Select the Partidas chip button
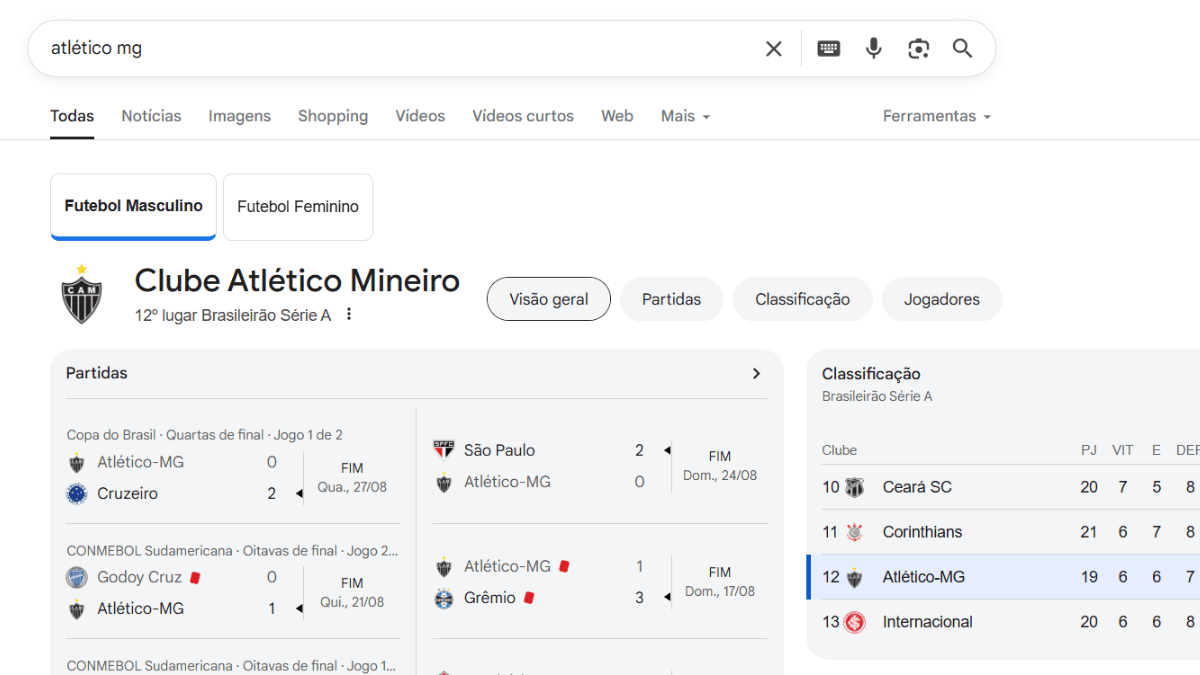 point(671,299)
